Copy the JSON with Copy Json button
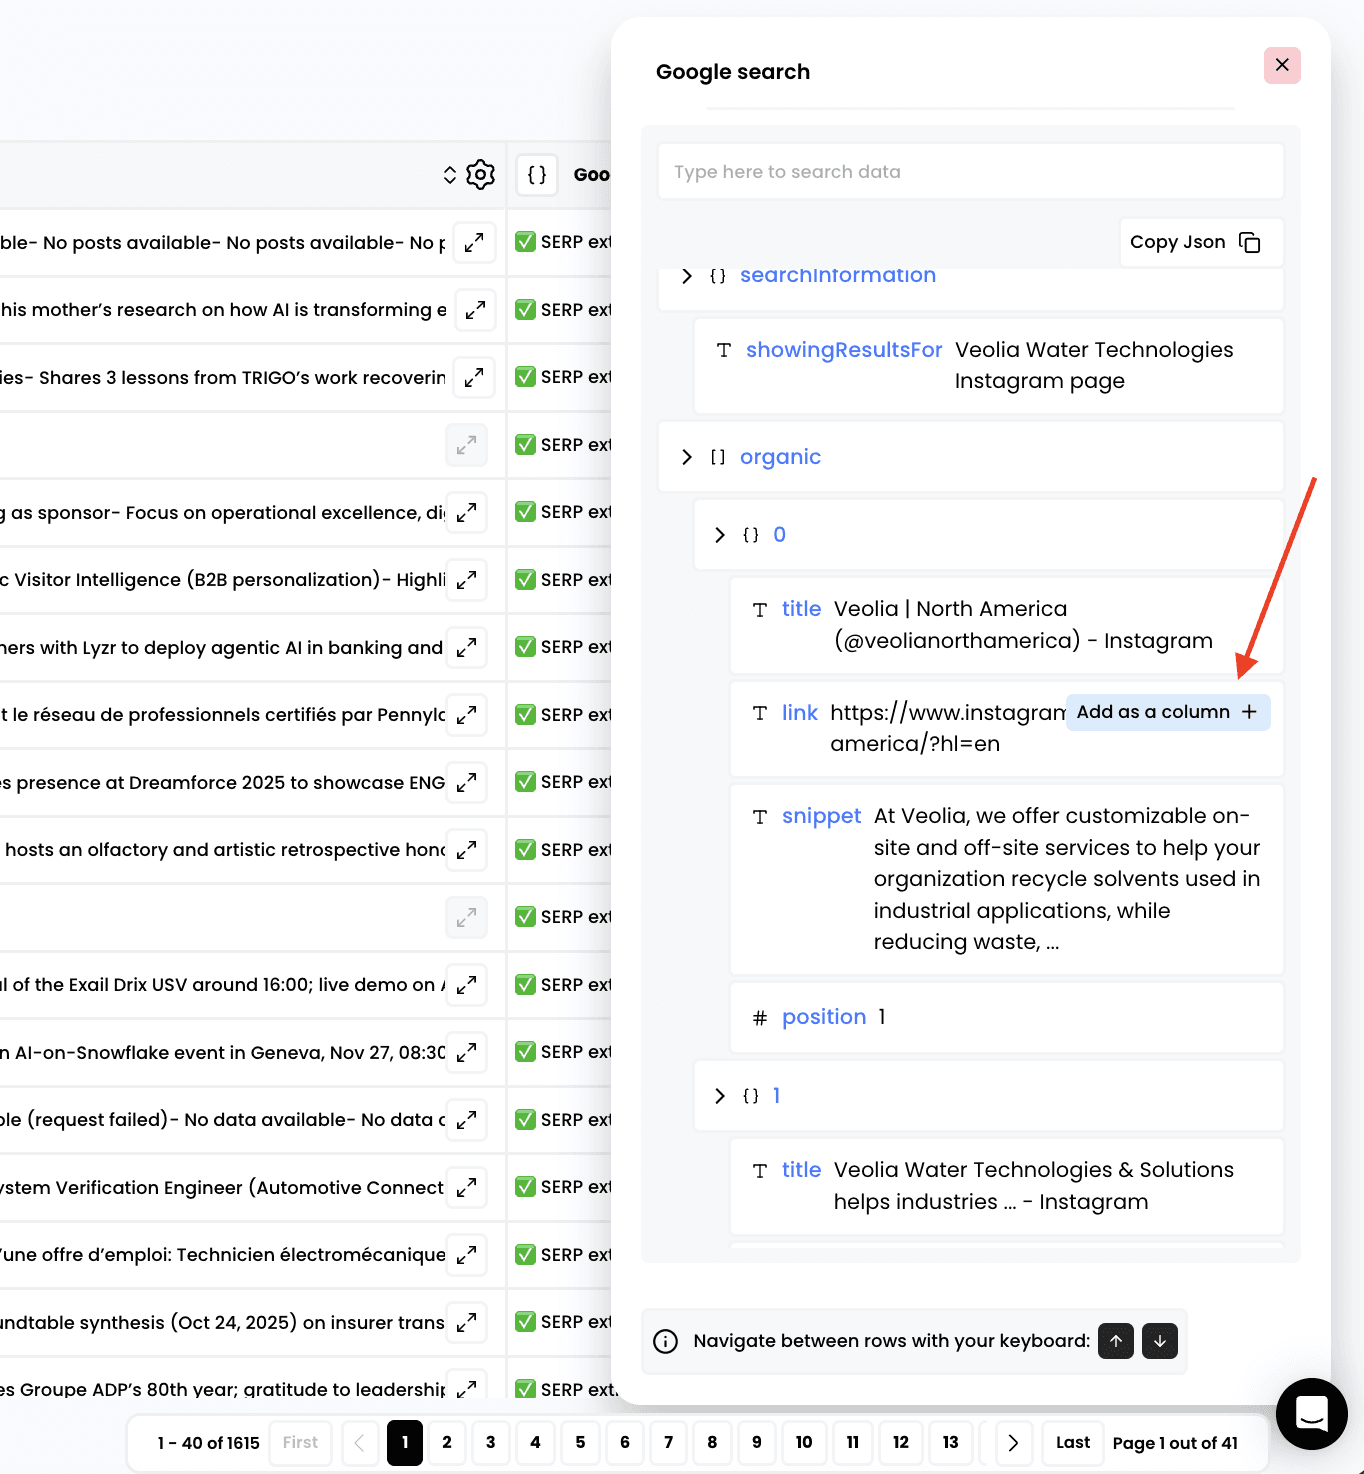The image size is (1364, 1474). click(1199, 242)
